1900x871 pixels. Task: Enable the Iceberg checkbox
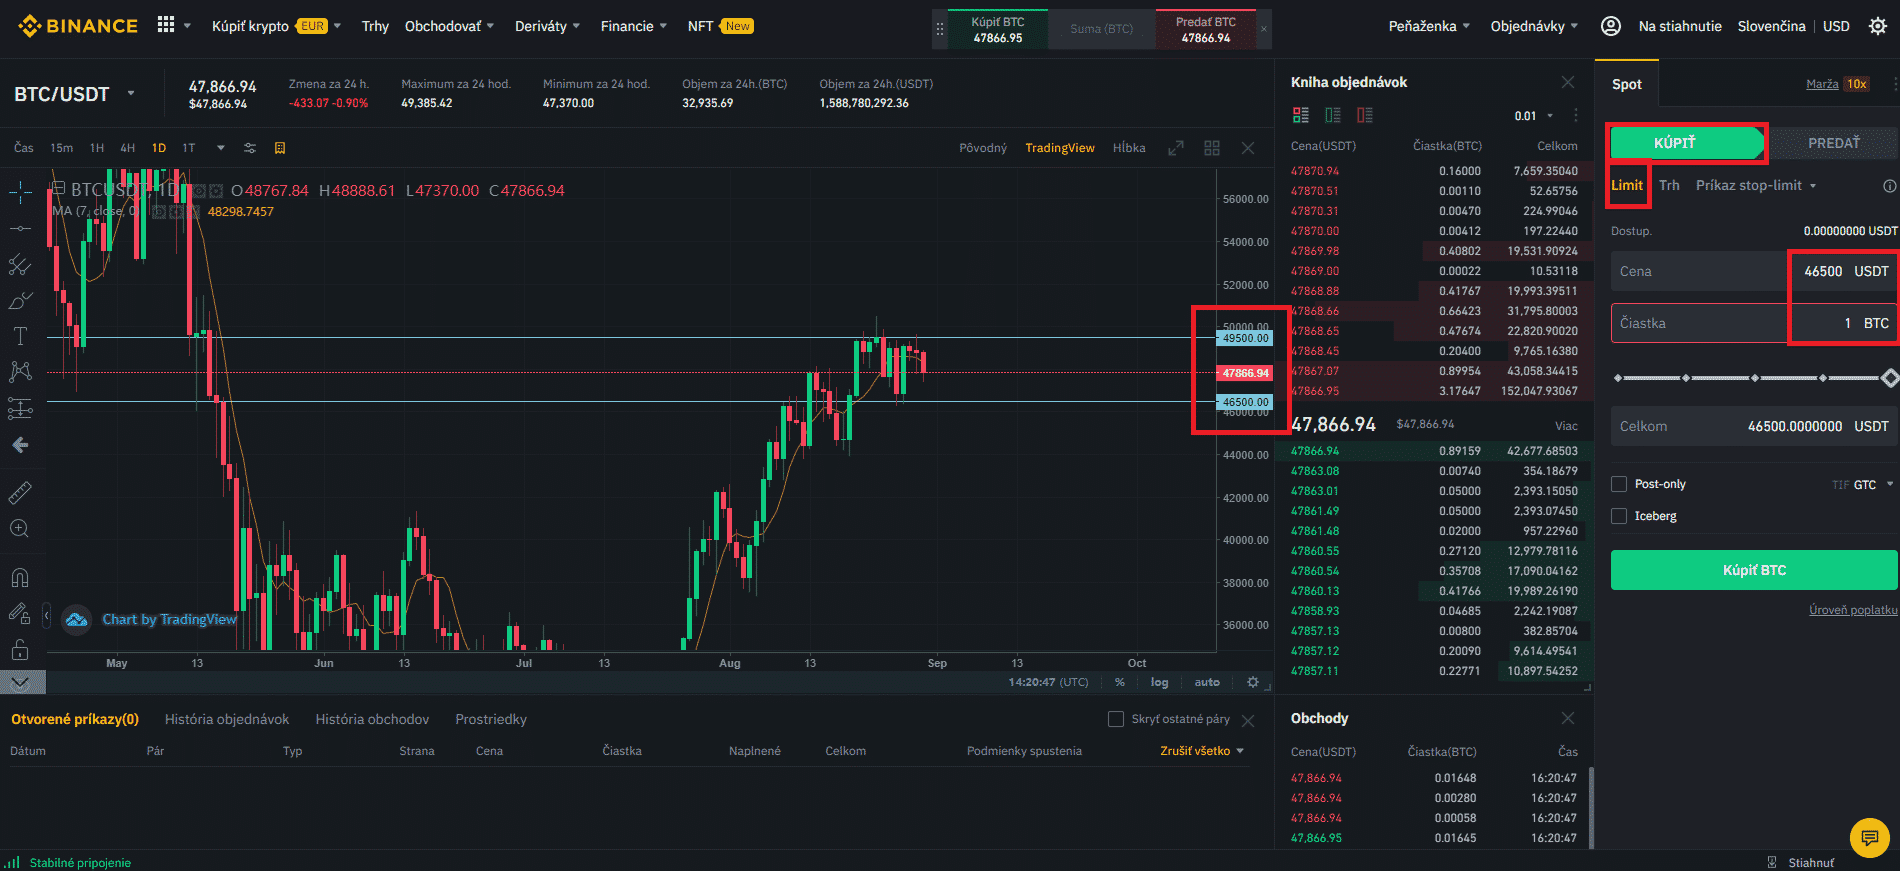[1619, 516]
